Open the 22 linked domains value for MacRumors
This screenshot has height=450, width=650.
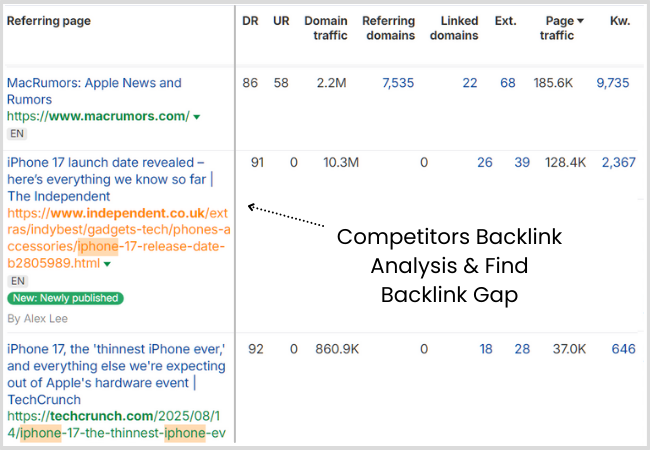click(x=470, y=83)
